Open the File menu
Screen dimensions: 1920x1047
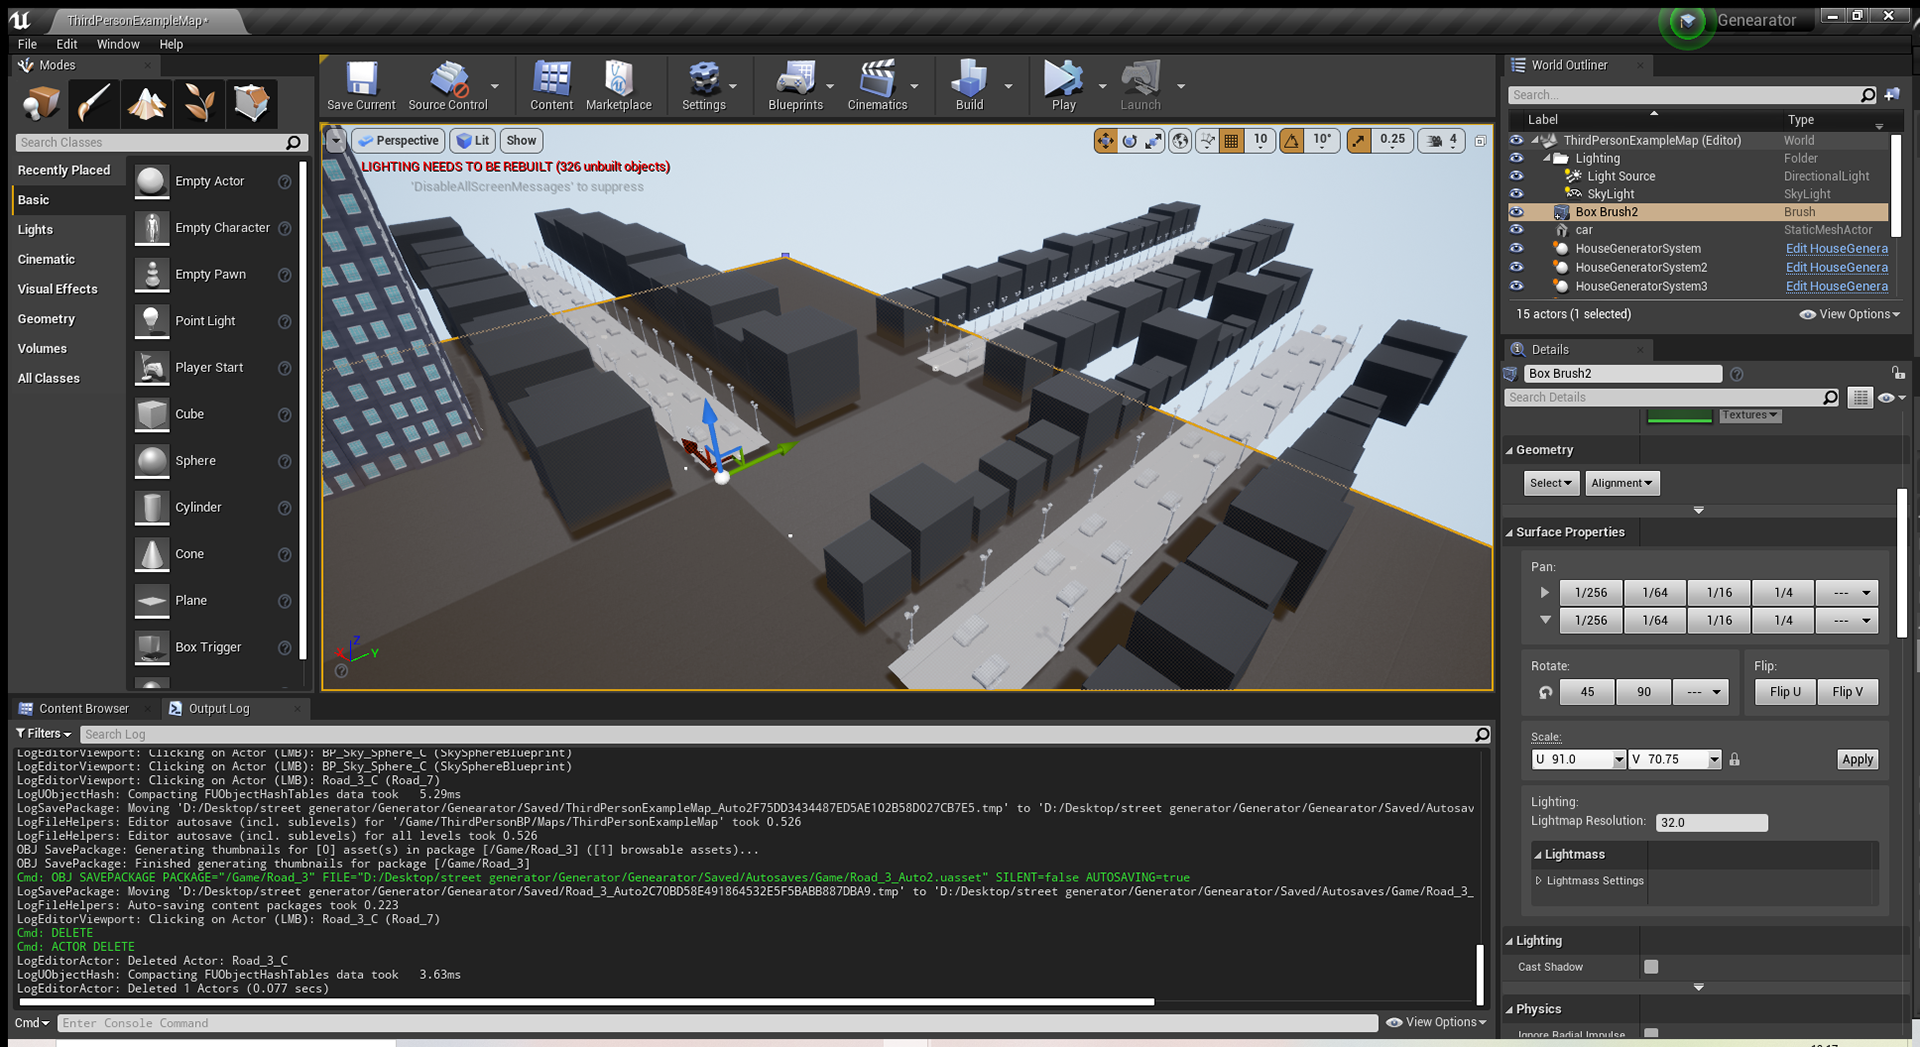27,44
